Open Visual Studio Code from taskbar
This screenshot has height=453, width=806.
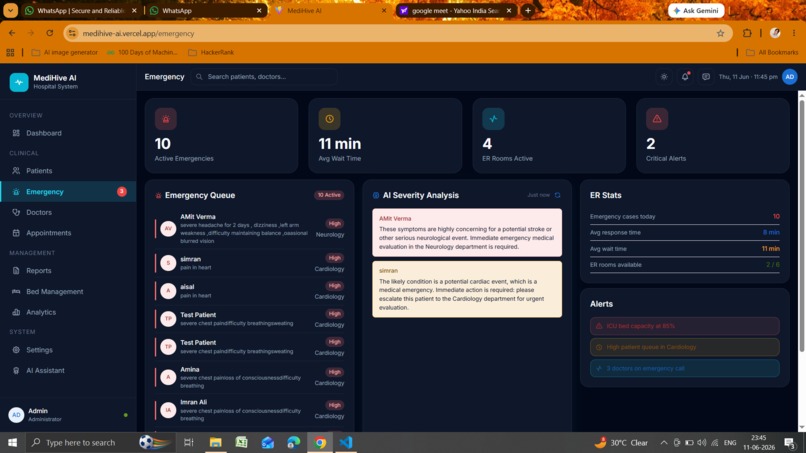point(346,442)
